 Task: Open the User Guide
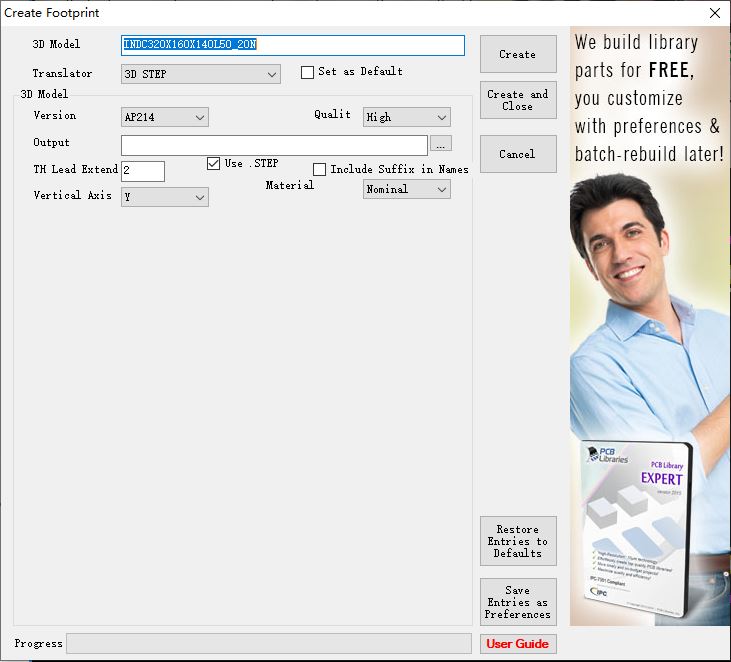(x=518, y=644)
